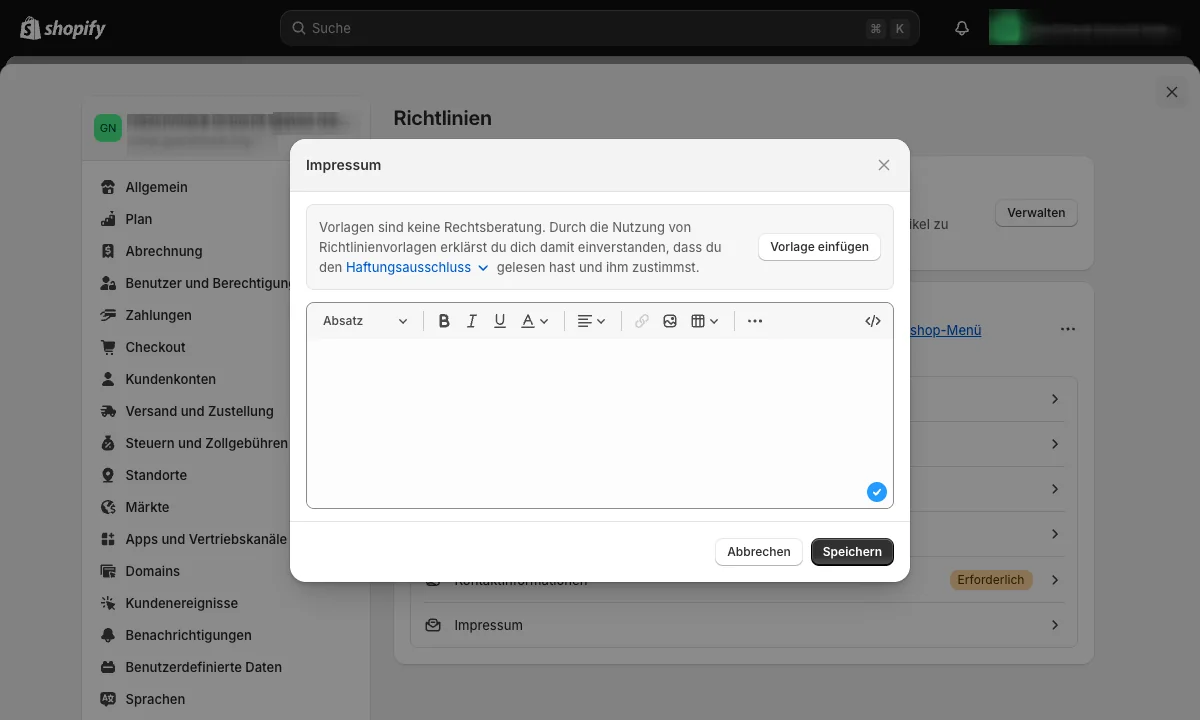Expand the text alignment dropdown
The image size is (1200, 720).
[x=591, y=321]
